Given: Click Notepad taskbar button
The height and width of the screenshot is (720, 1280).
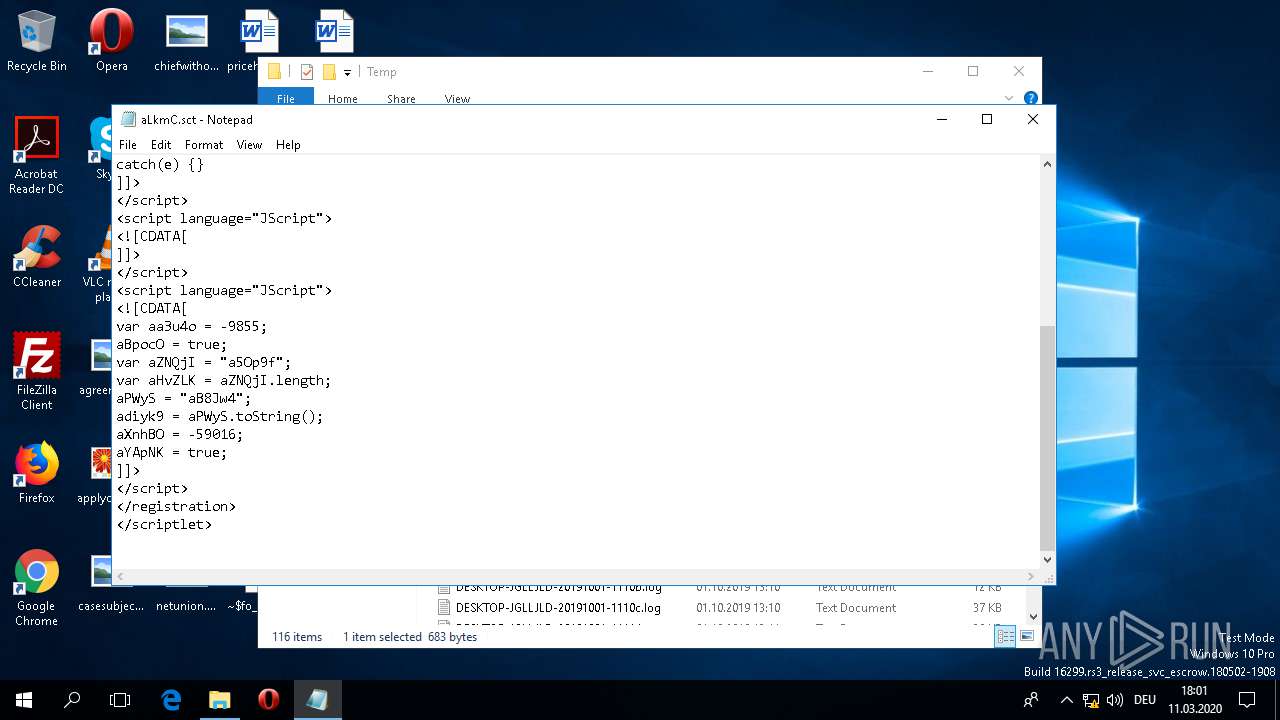Looking at the screenshot, I should [317, 700].
